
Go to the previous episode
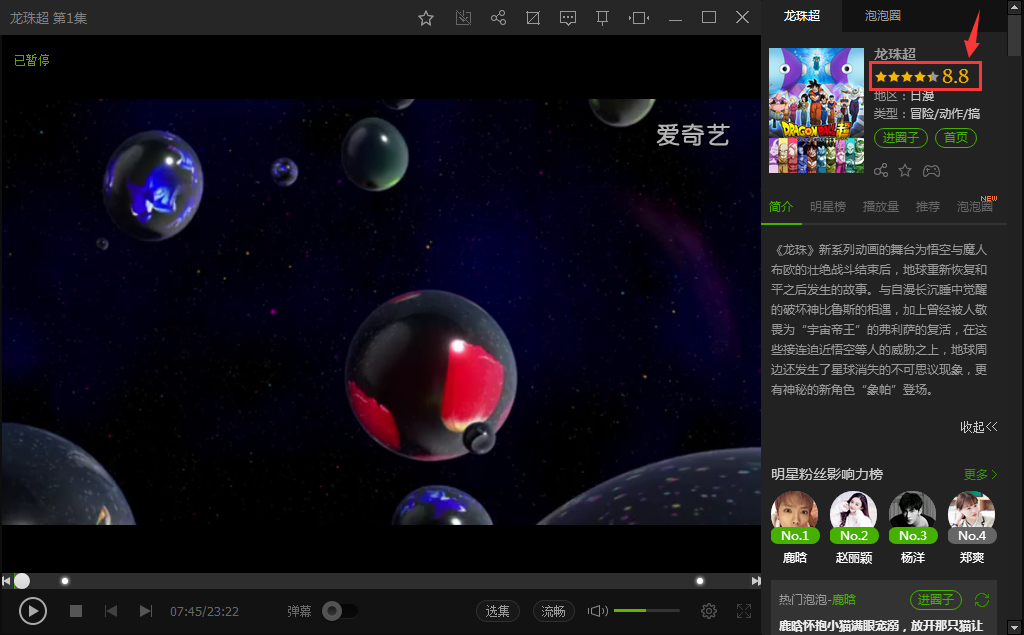111,611
